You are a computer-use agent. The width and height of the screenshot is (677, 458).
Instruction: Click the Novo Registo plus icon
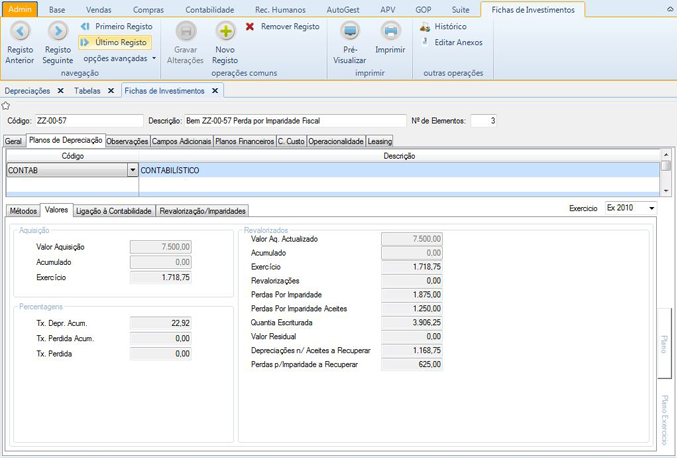point(226,33)
